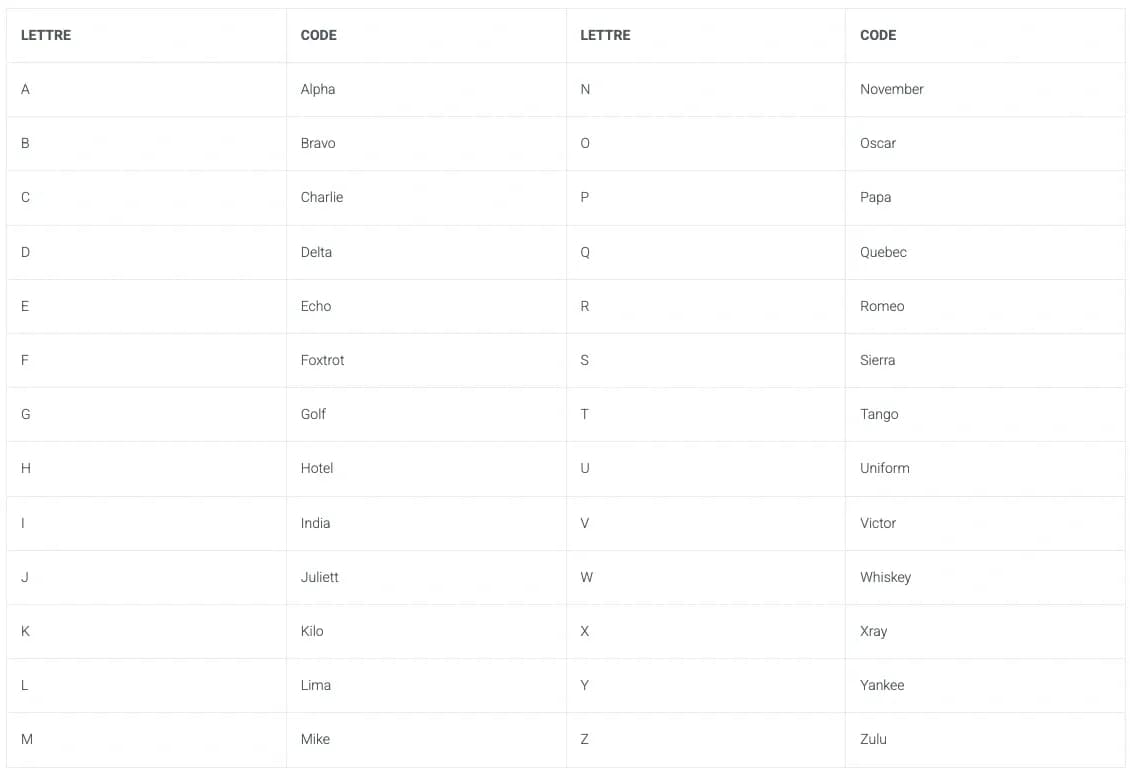Screen dimensions: 1130x775
Task: Click the Sierra cell
Action: [877, 360]
